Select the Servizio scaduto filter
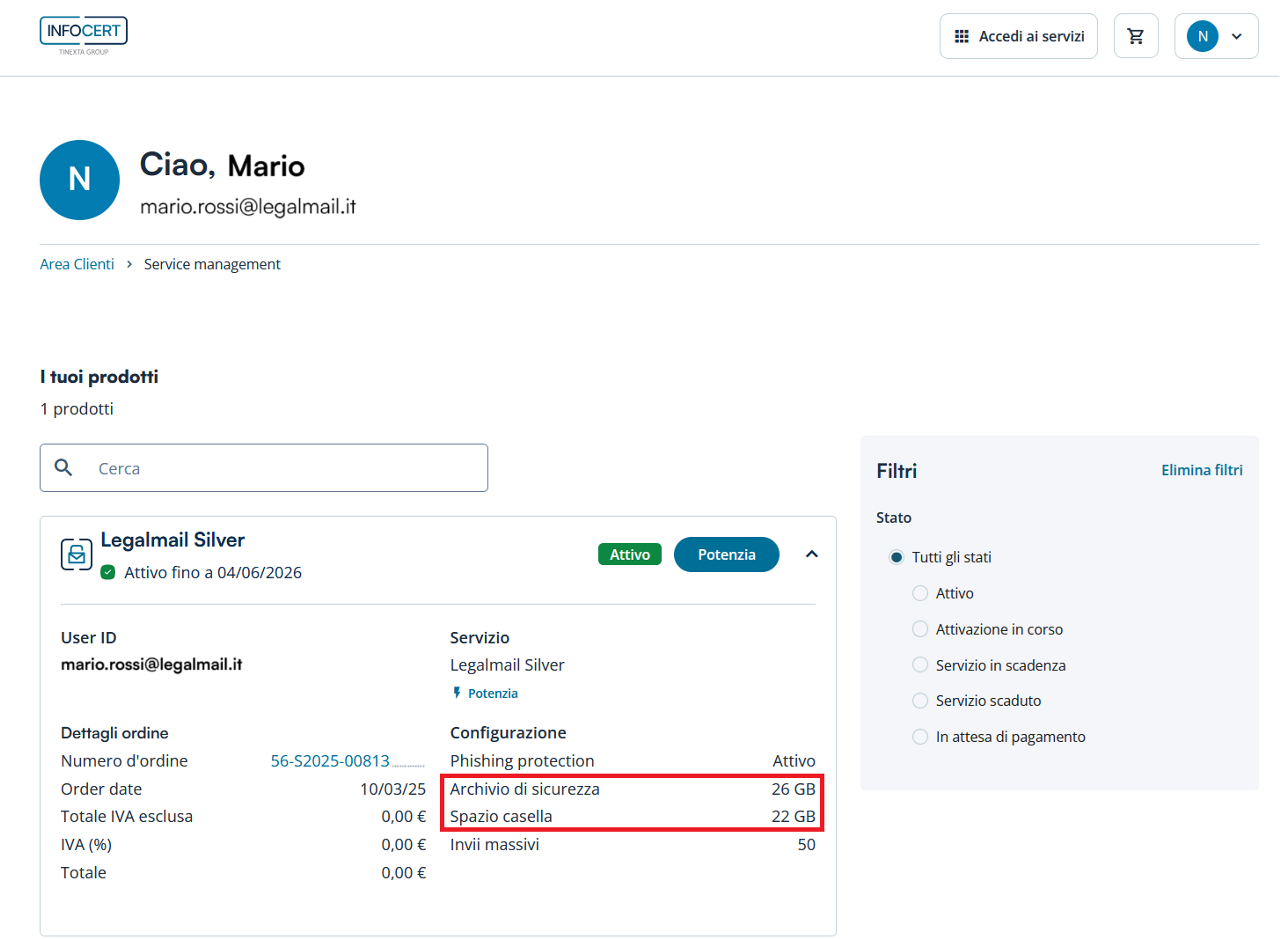The width and height of the screenshot is (1280, 939). [x=920, y=701]
